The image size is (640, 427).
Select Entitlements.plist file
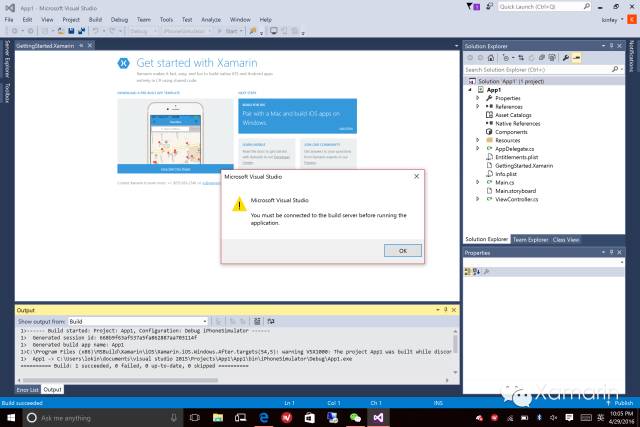coord(516,157)
